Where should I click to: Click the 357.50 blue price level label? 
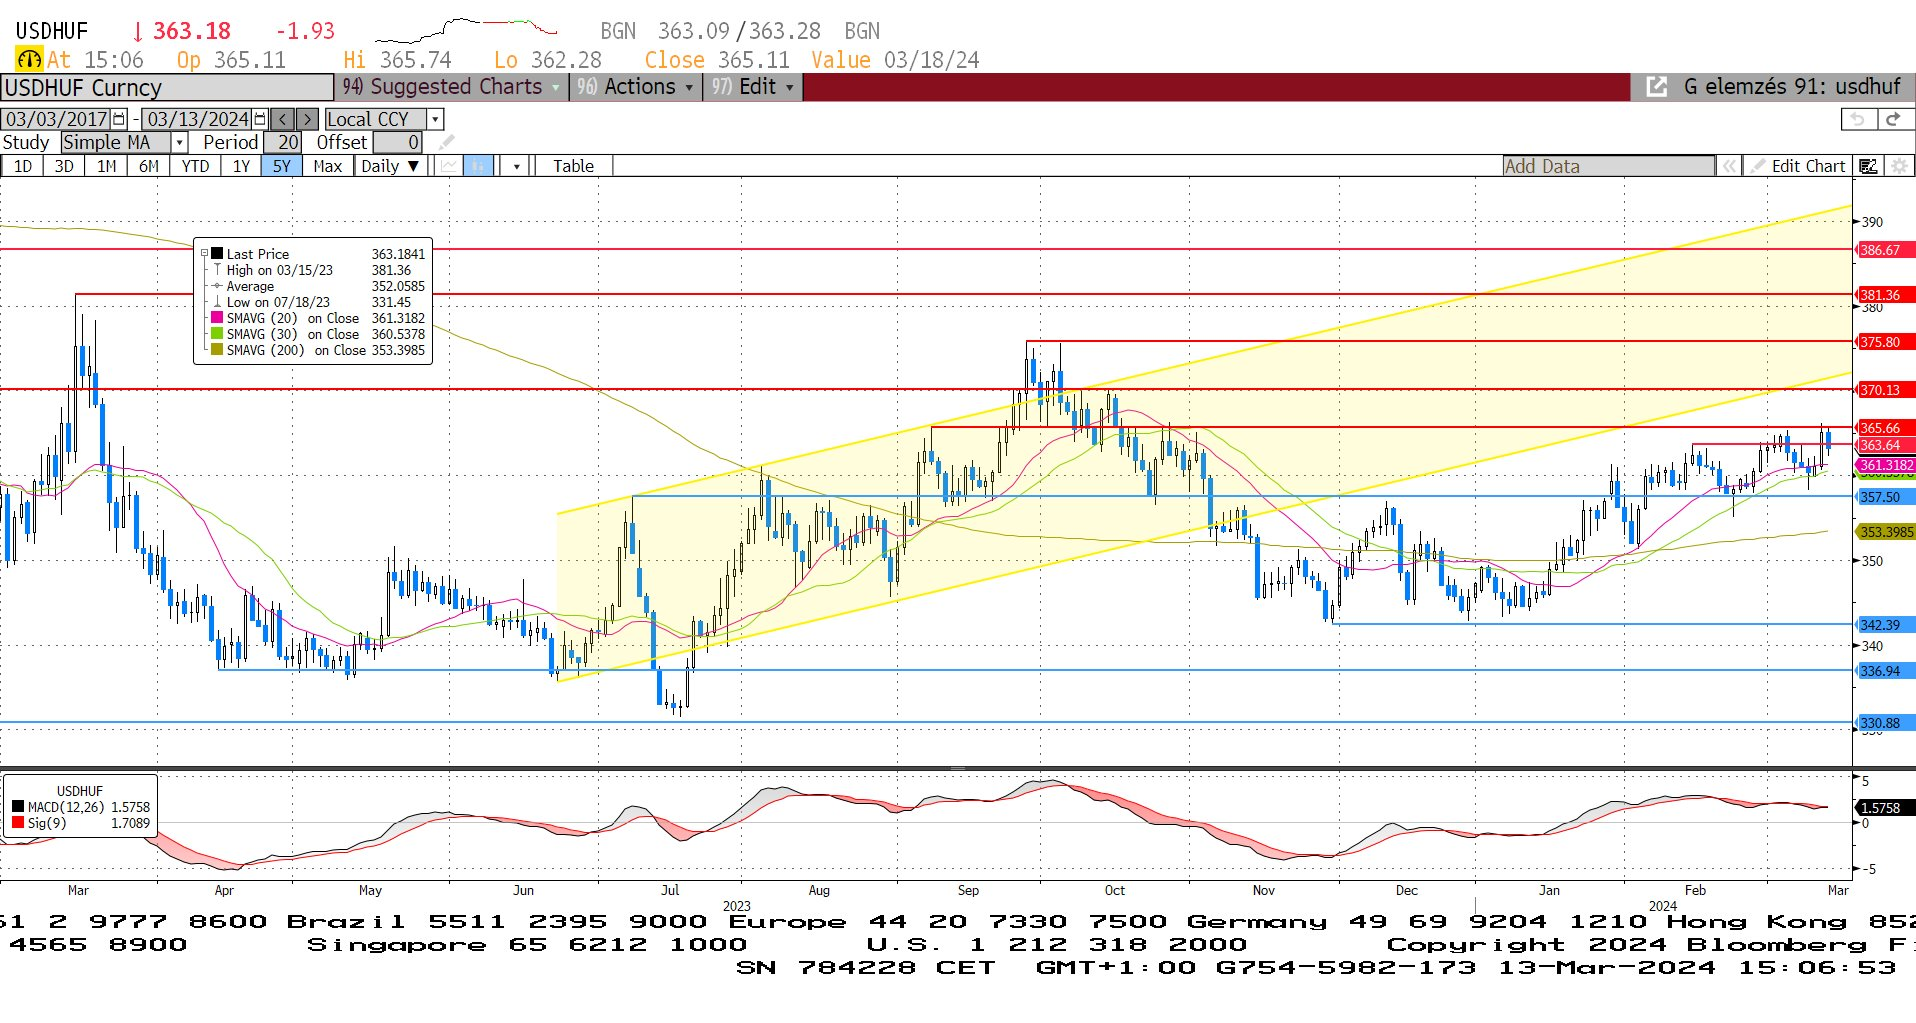click(1884, 497)
